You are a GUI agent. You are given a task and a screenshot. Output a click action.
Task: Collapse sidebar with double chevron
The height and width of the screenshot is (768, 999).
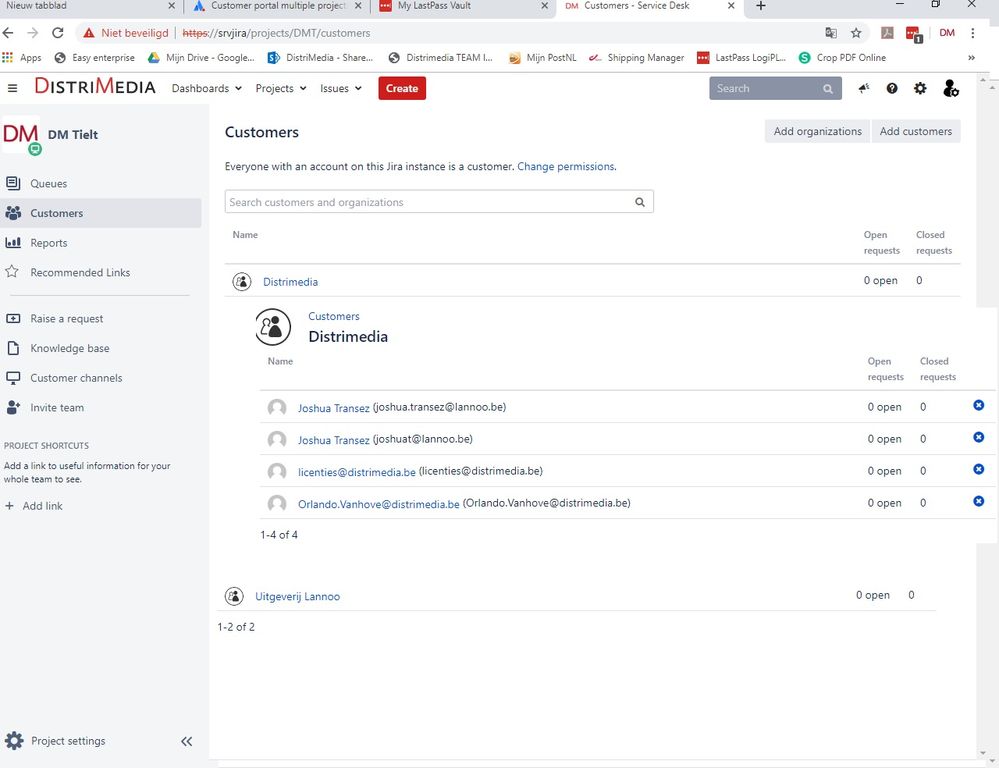tap(186, 741)
